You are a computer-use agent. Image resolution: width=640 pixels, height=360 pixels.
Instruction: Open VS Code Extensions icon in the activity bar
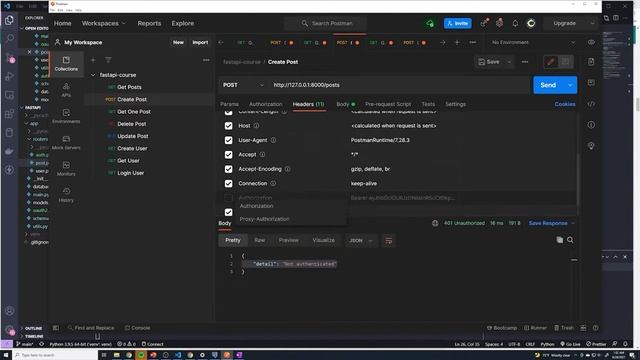point(9,114)
